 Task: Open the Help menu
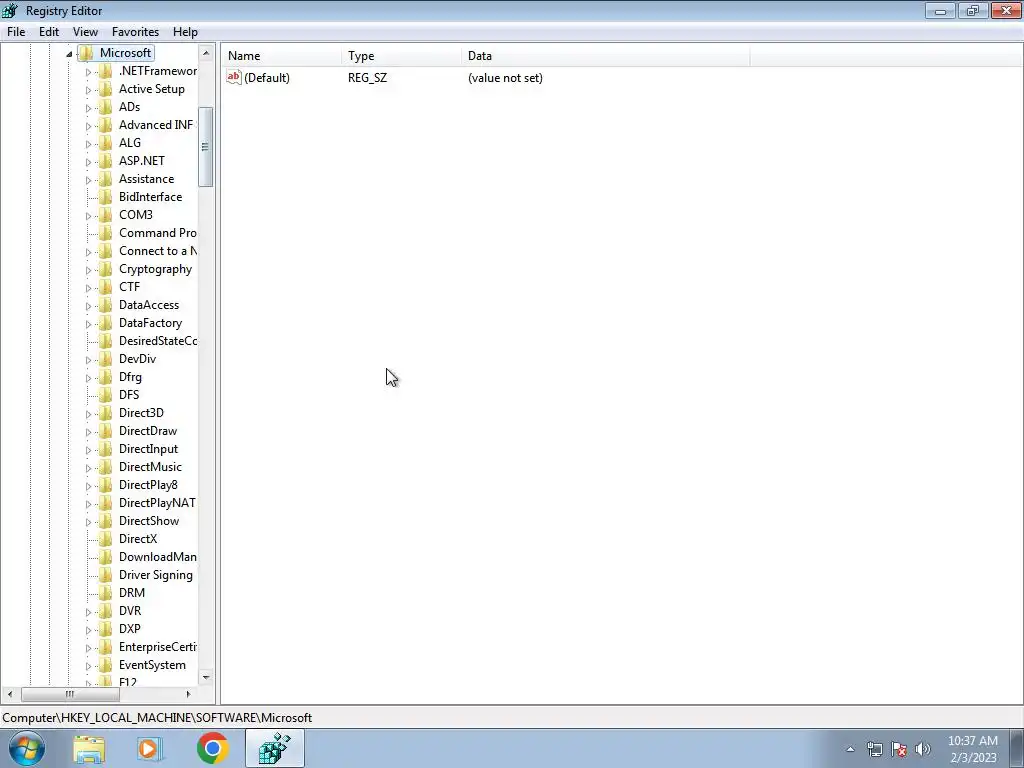(185, 32)
